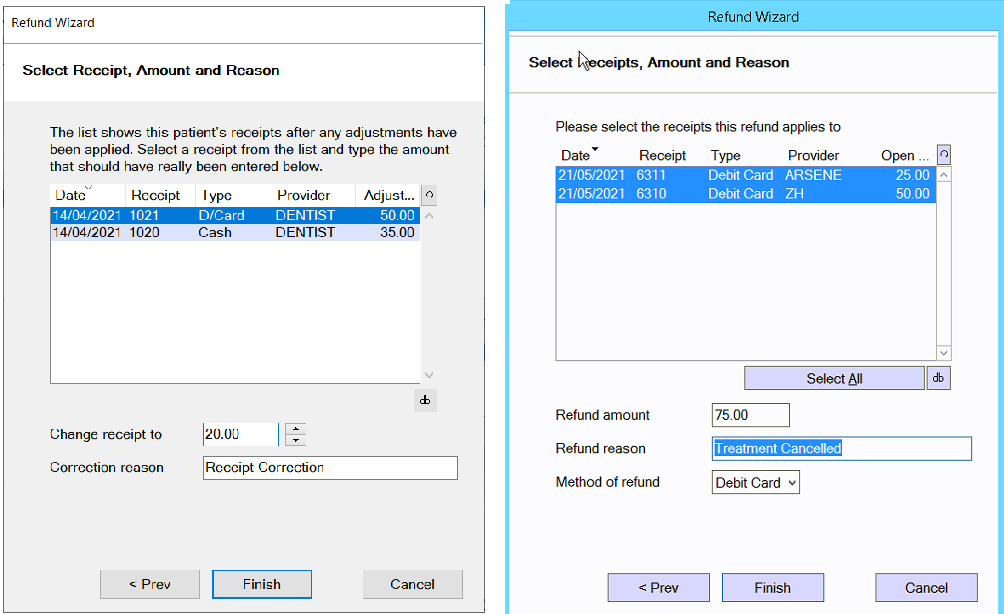The width and height of the screenshot is (1004, 614).
Task: Click the up arrow of the left list scrollbar
Action: coord(429,216)
